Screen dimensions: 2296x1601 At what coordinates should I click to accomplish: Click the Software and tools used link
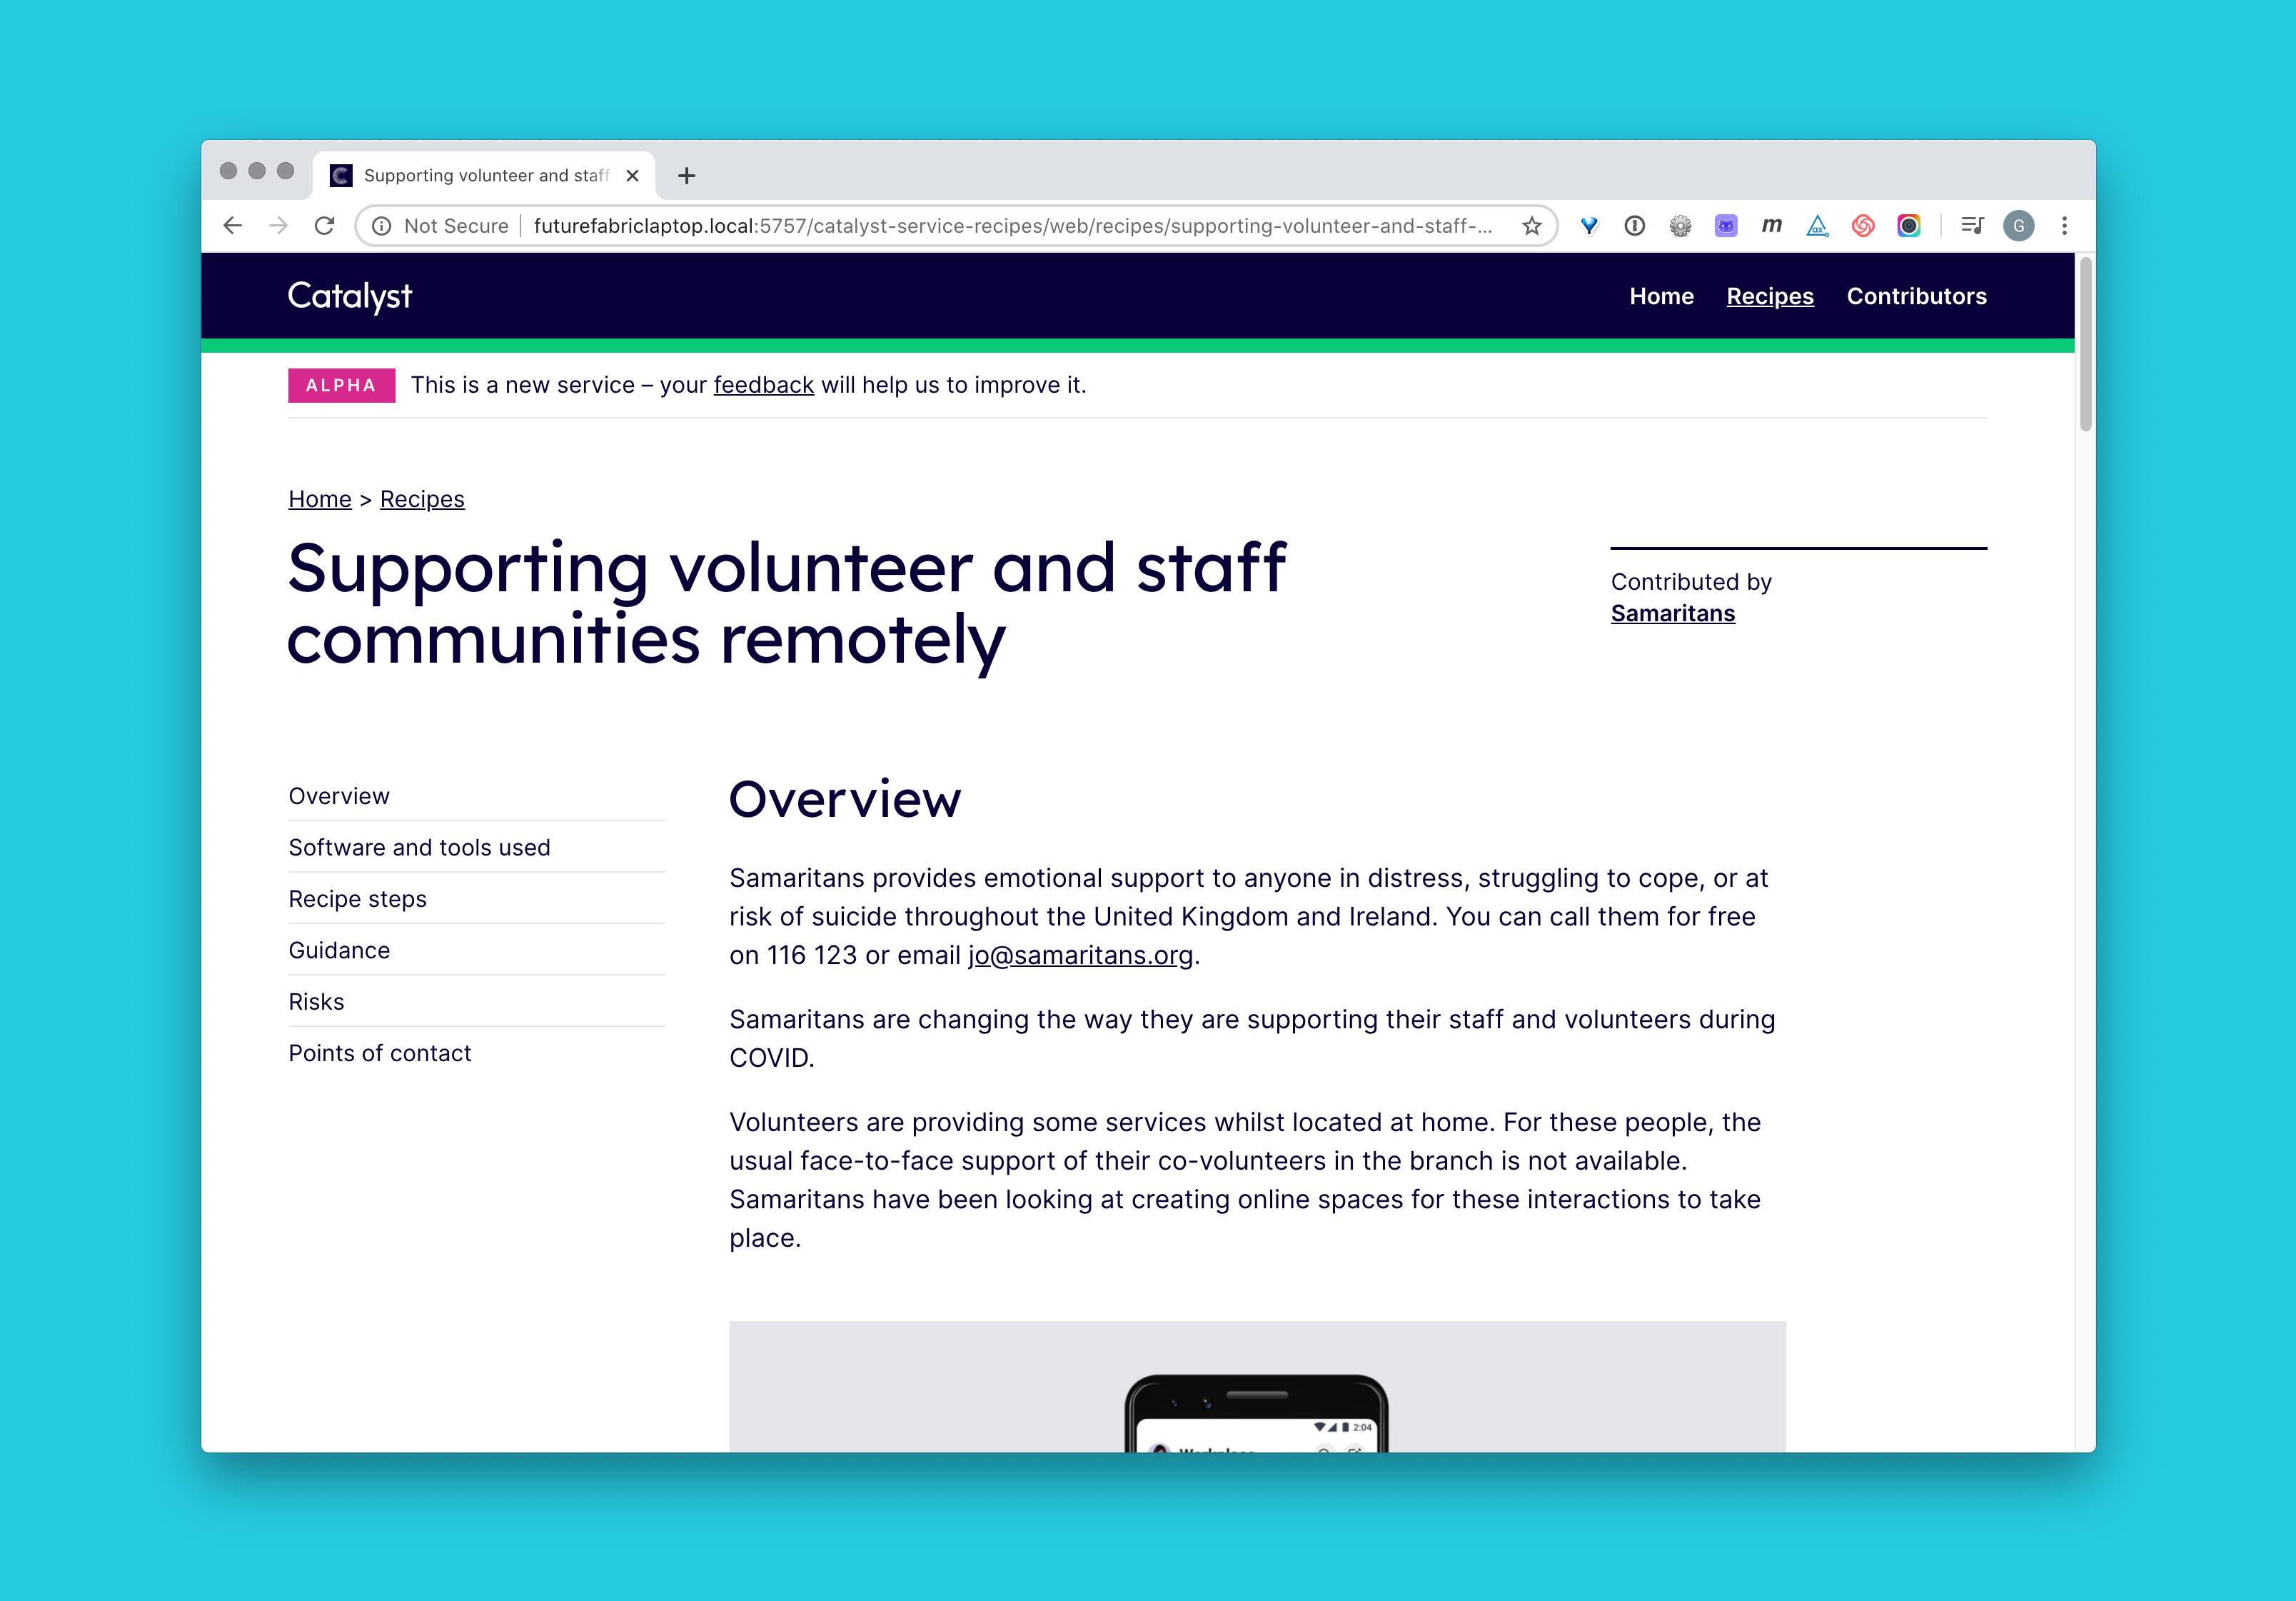(421, 847)
